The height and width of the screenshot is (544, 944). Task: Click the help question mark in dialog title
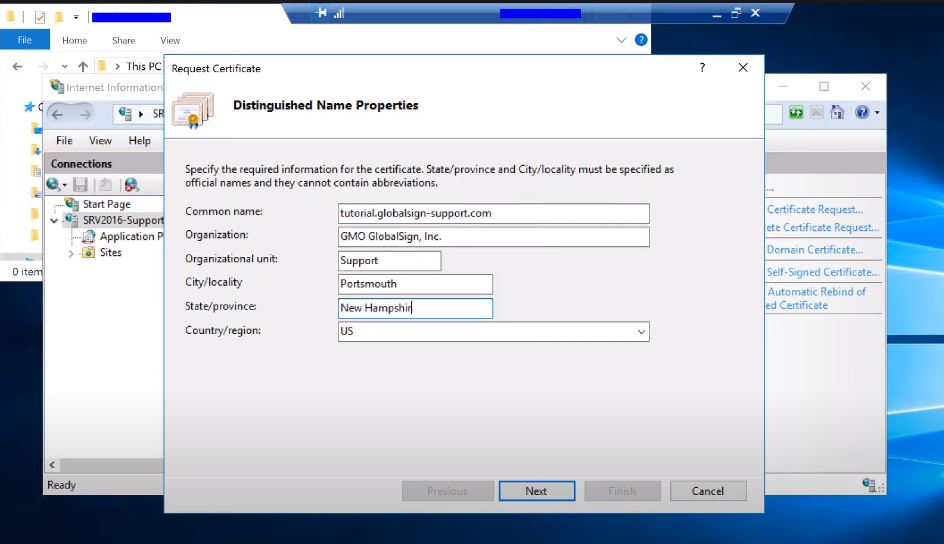[x=702, y=67]
